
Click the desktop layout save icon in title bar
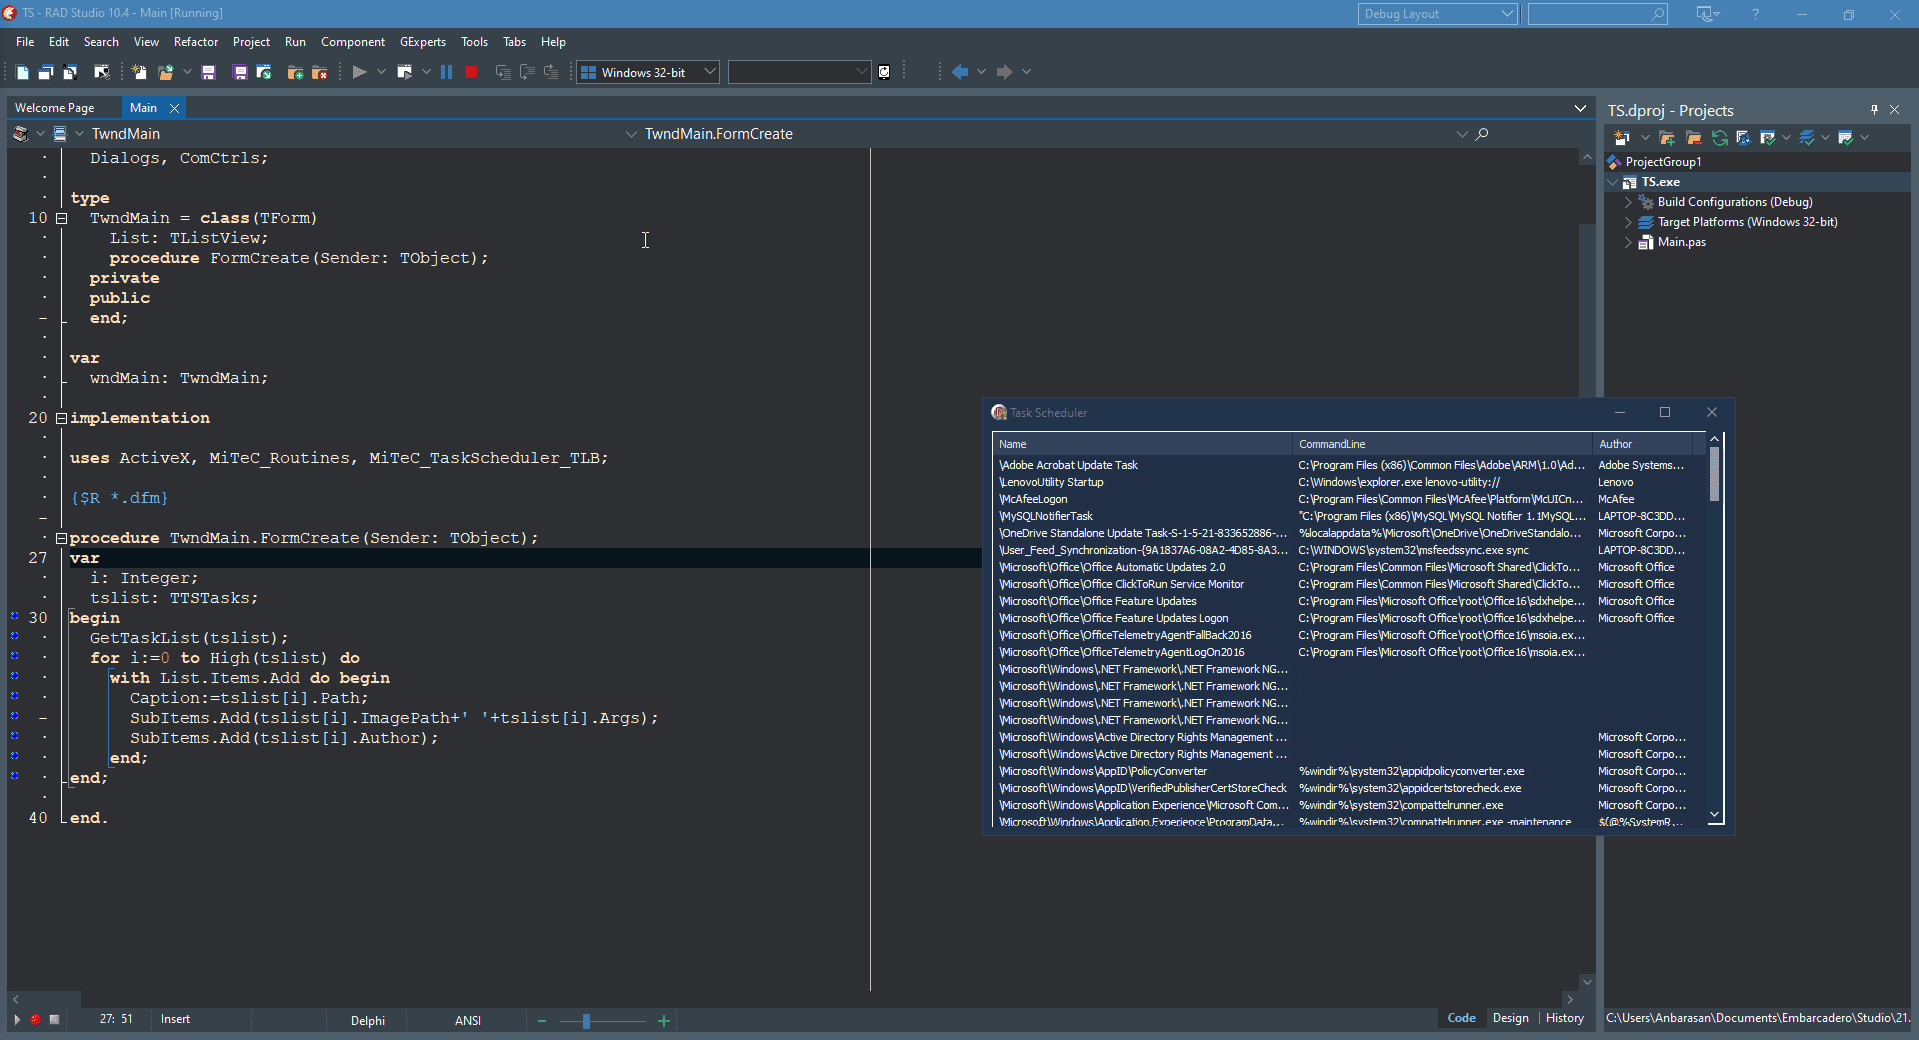click(x=1706, y=14)
